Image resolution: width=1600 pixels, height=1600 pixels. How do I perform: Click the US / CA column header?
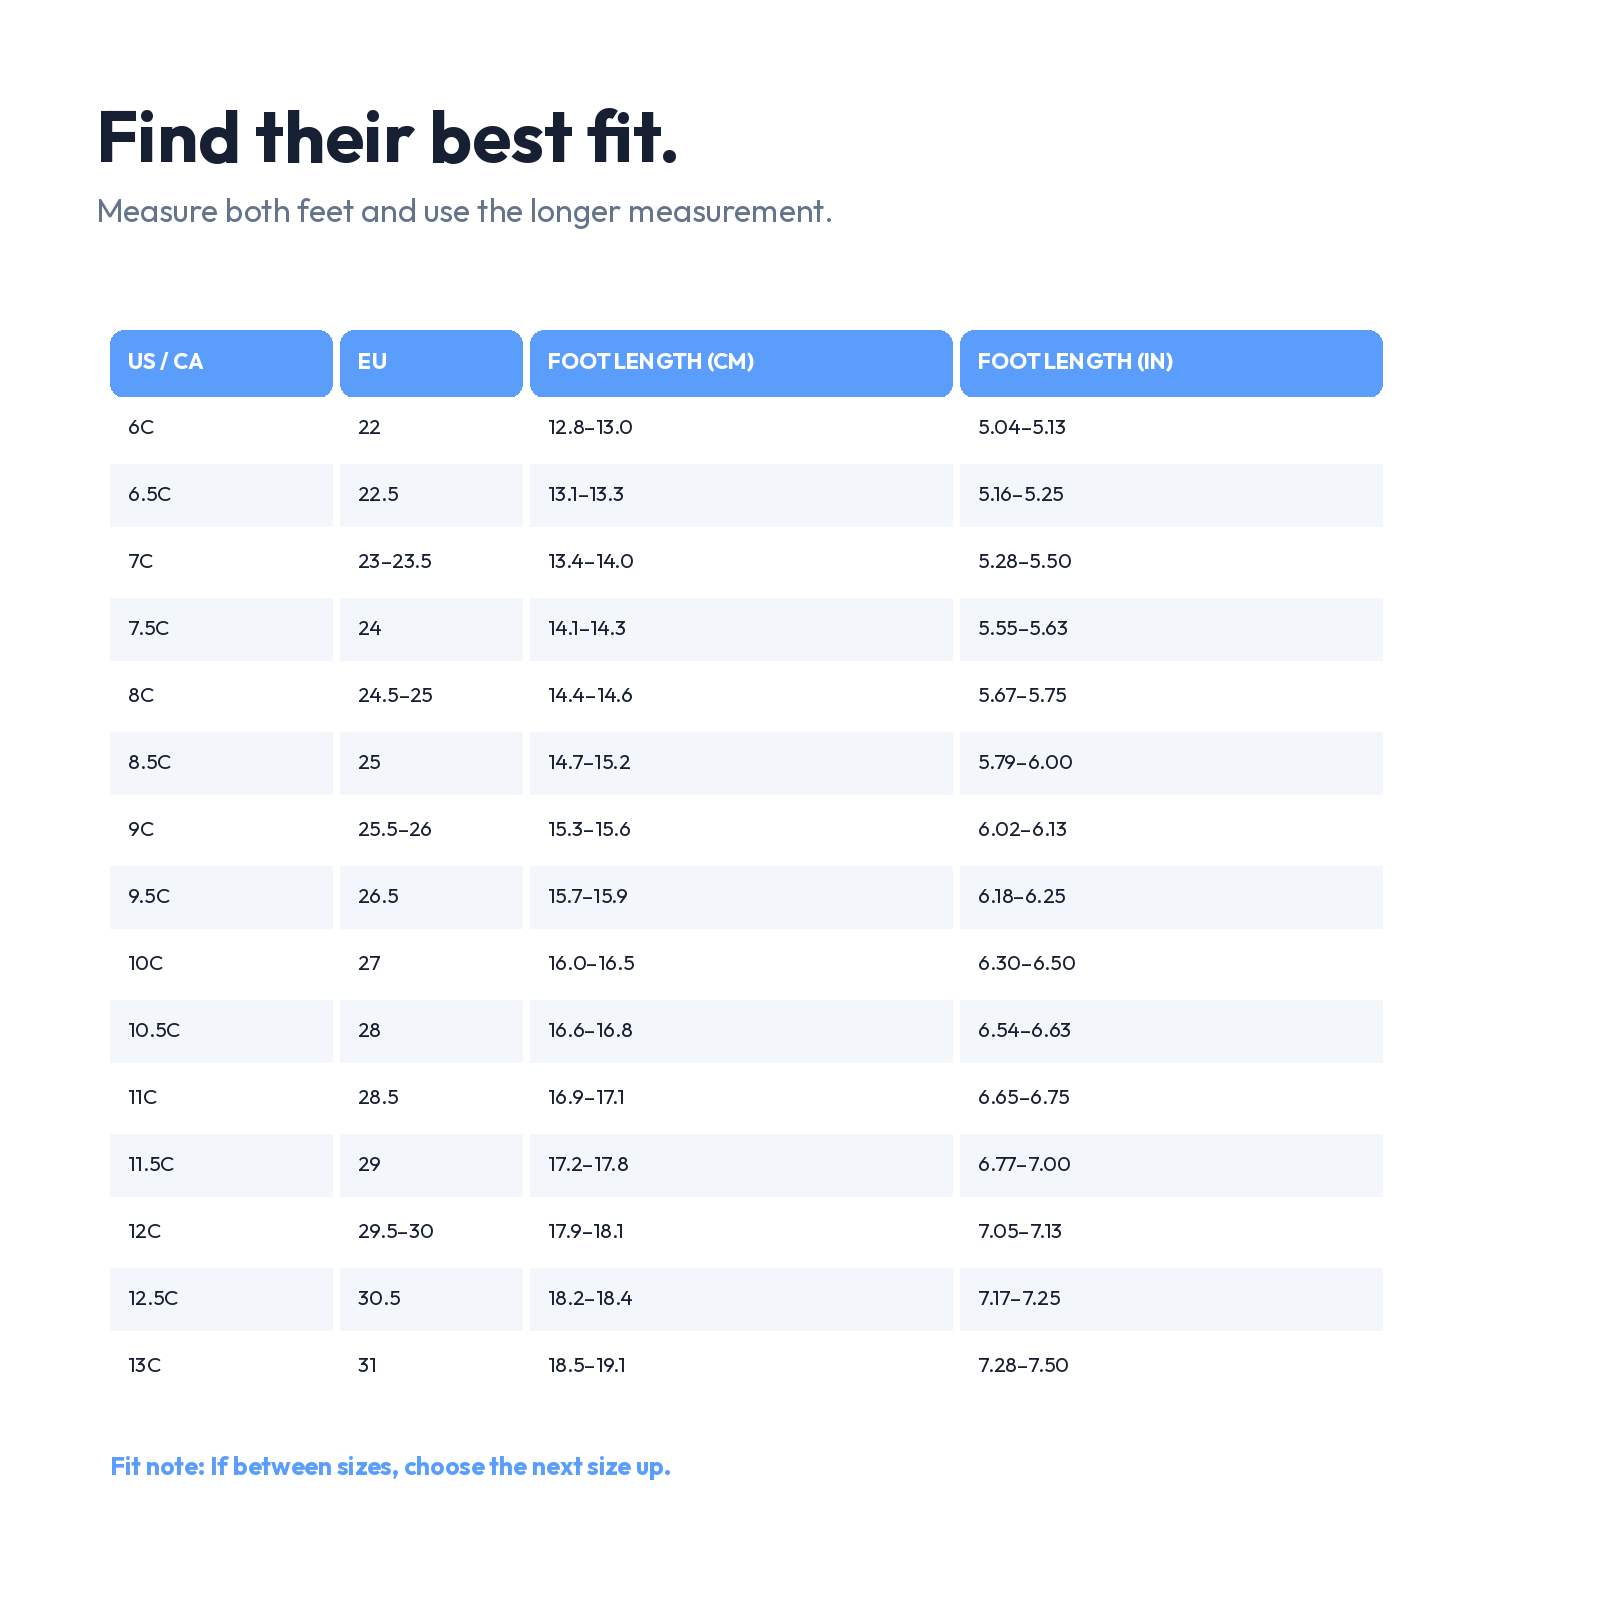(221, 363)
